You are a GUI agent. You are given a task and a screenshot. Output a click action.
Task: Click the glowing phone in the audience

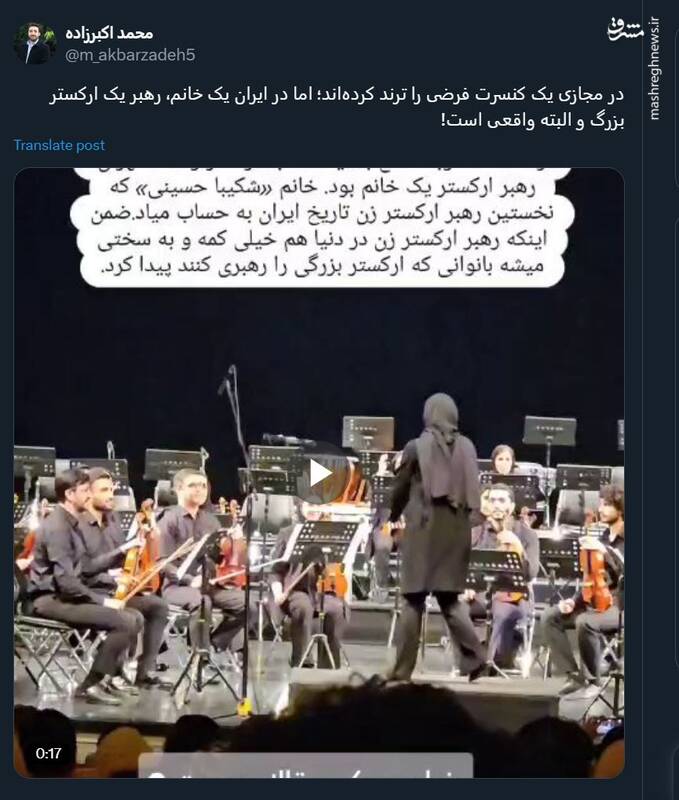[x=606, y=727]
